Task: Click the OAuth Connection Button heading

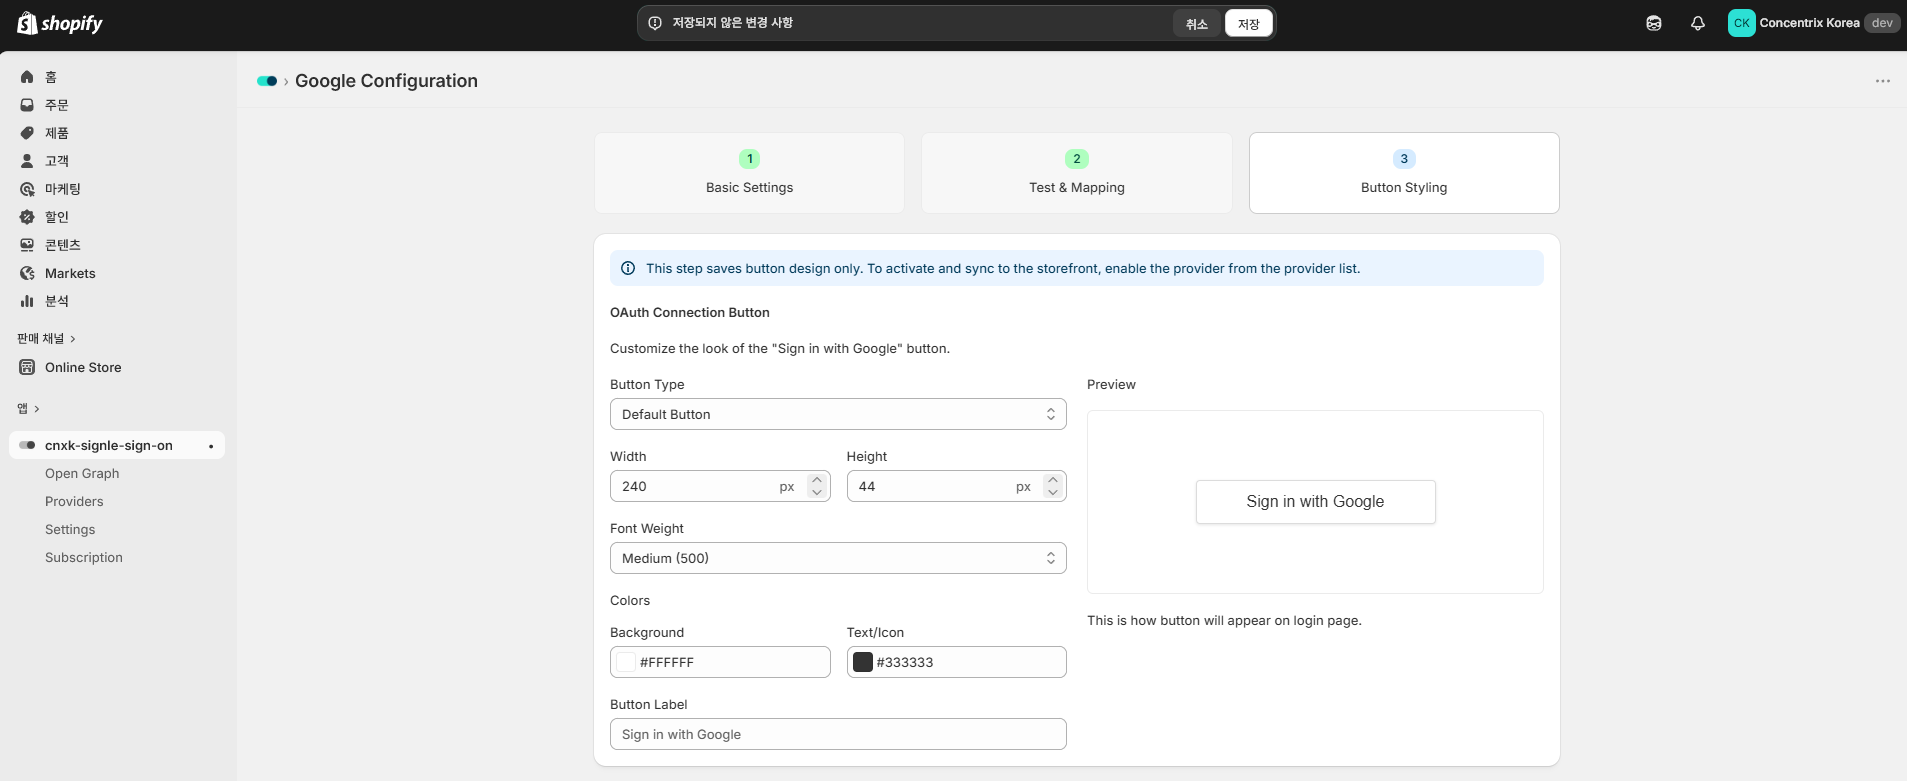Action: coord(690,313)
